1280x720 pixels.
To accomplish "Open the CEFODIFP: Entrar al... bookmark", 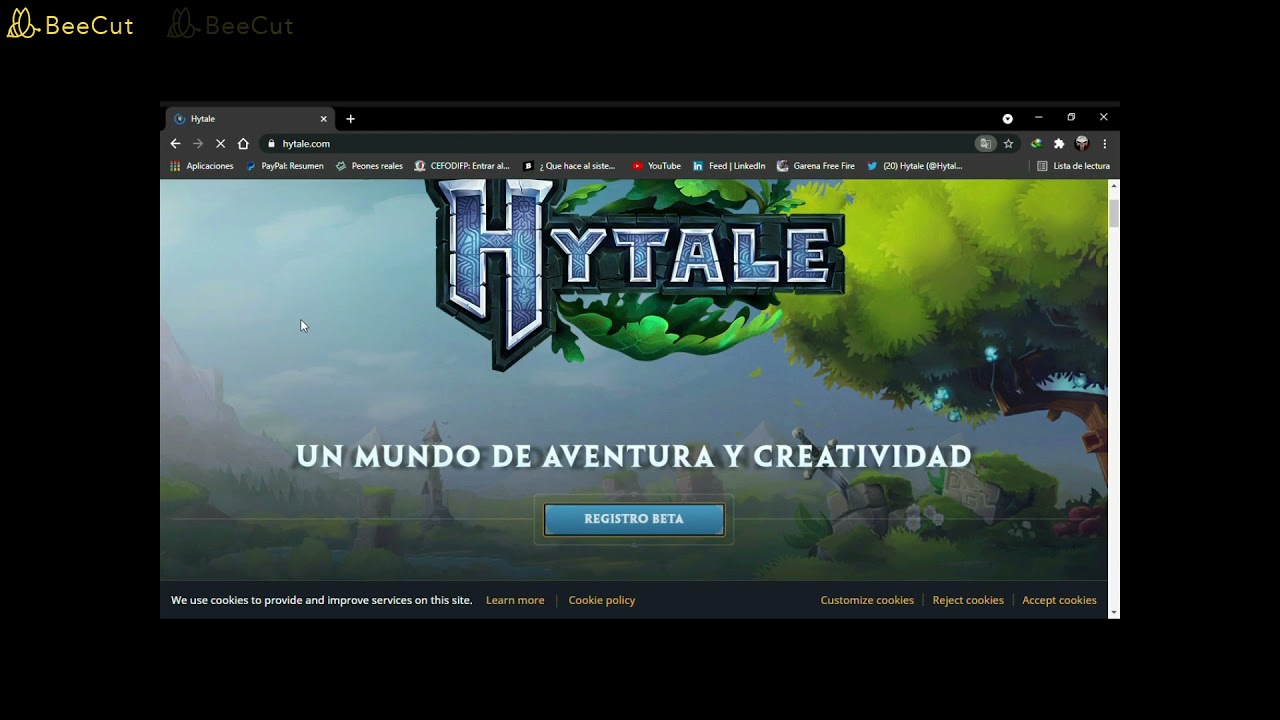I will click(462, 166).
